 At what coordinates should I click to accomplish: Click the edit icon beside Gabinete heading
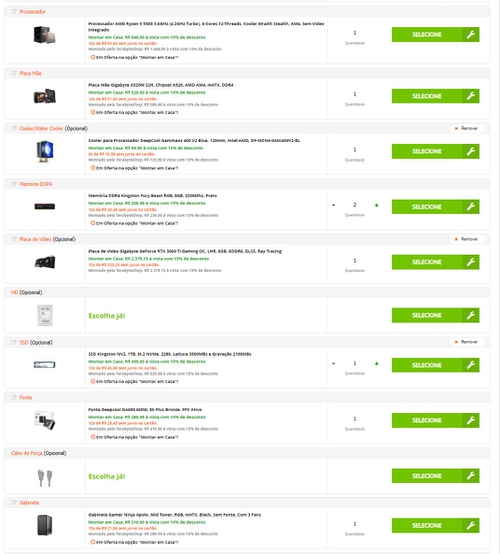pyautogui.click(x=14, y=502)
